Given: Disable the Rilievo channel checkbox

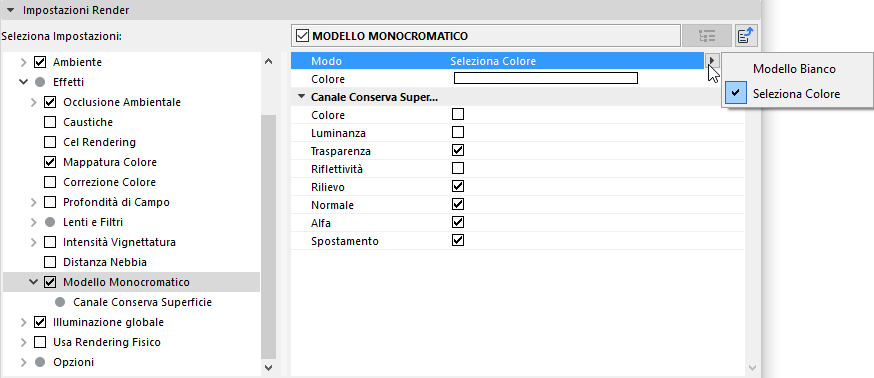Looking at the screenshot, I should pyautogui.click(x=458, y=186).
